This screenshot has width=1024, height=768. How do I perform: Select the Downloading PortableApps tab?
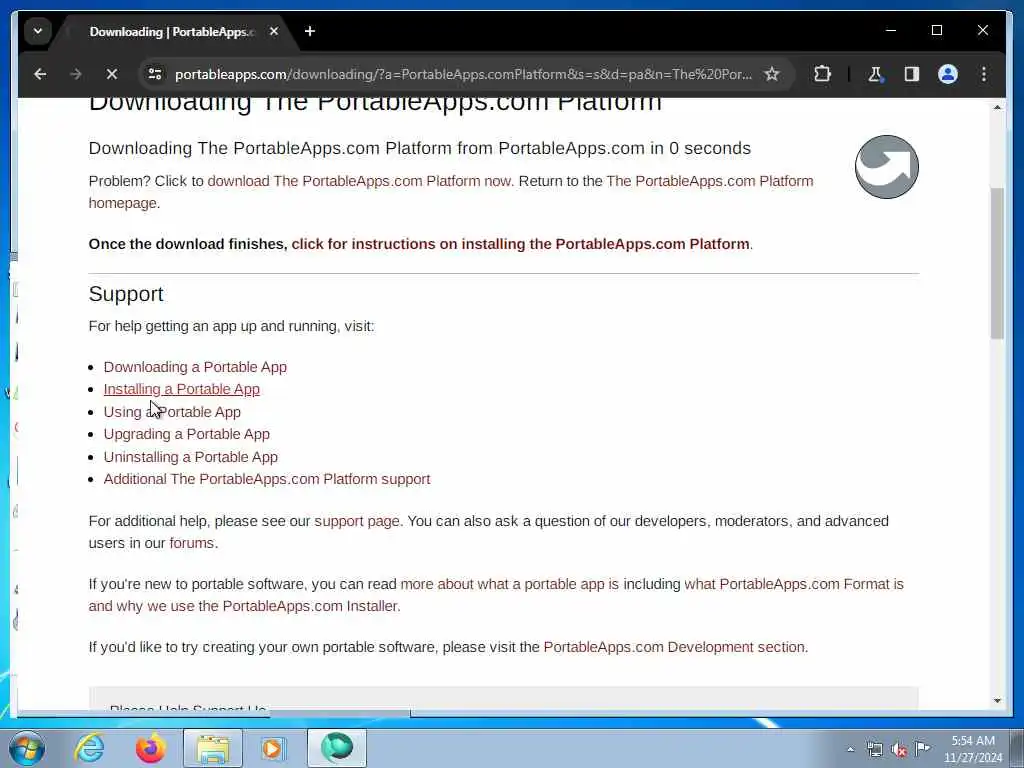tap(171, 31)
